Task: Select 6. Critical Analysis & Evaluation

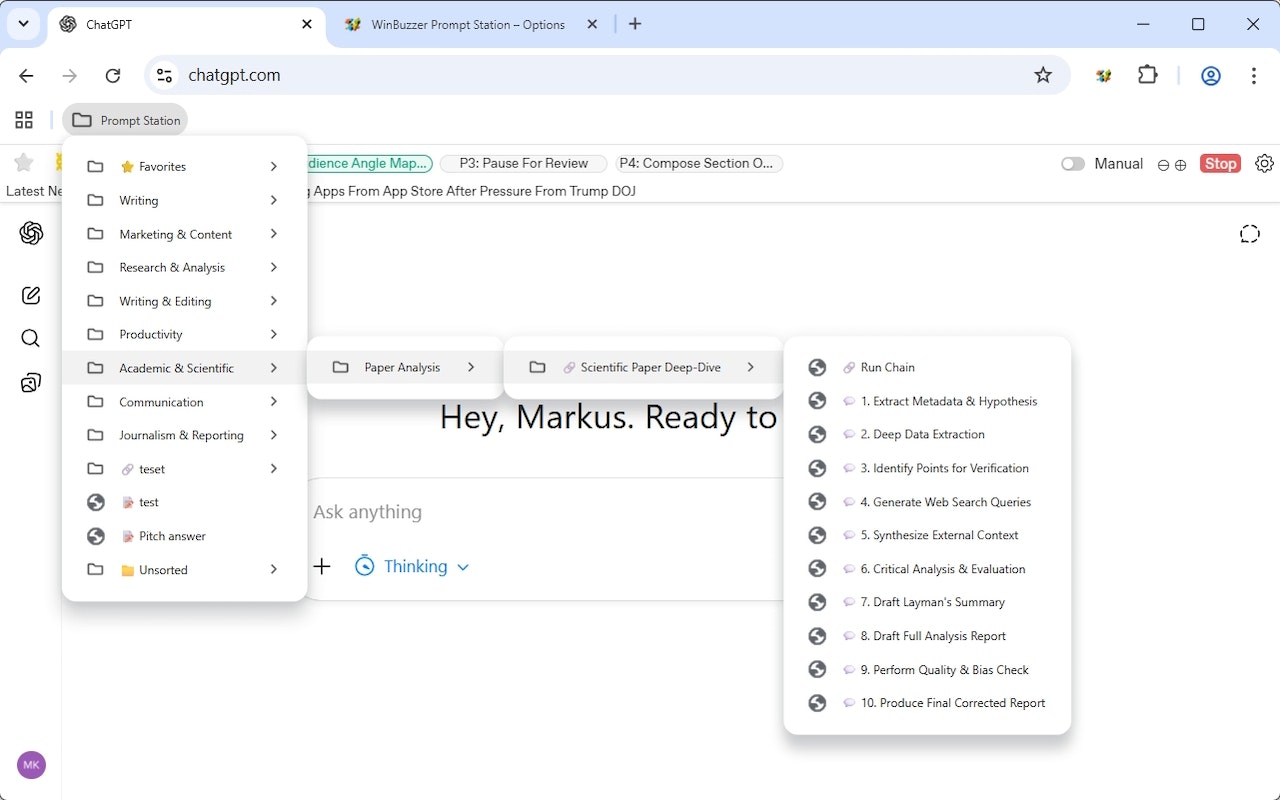Action: point(927,569)
